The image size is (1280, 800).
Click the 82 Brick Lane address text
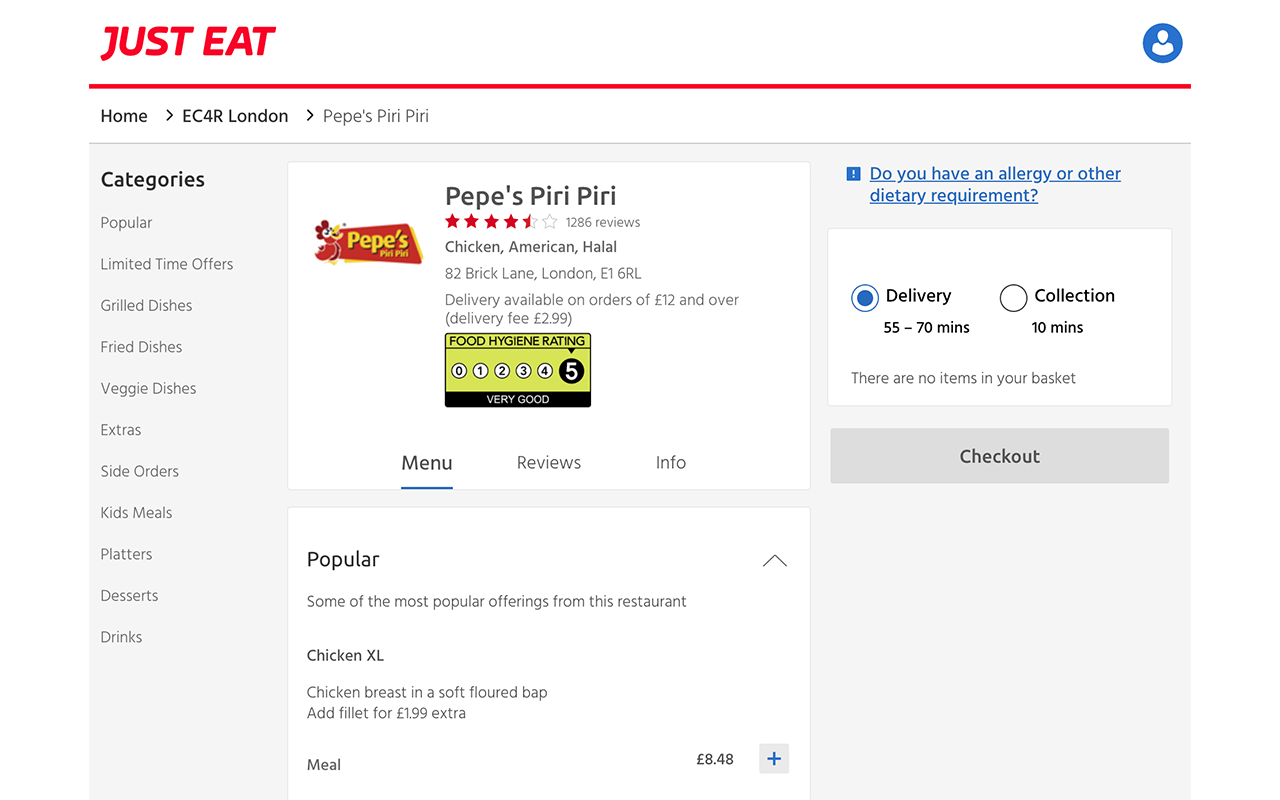[543, 273]
